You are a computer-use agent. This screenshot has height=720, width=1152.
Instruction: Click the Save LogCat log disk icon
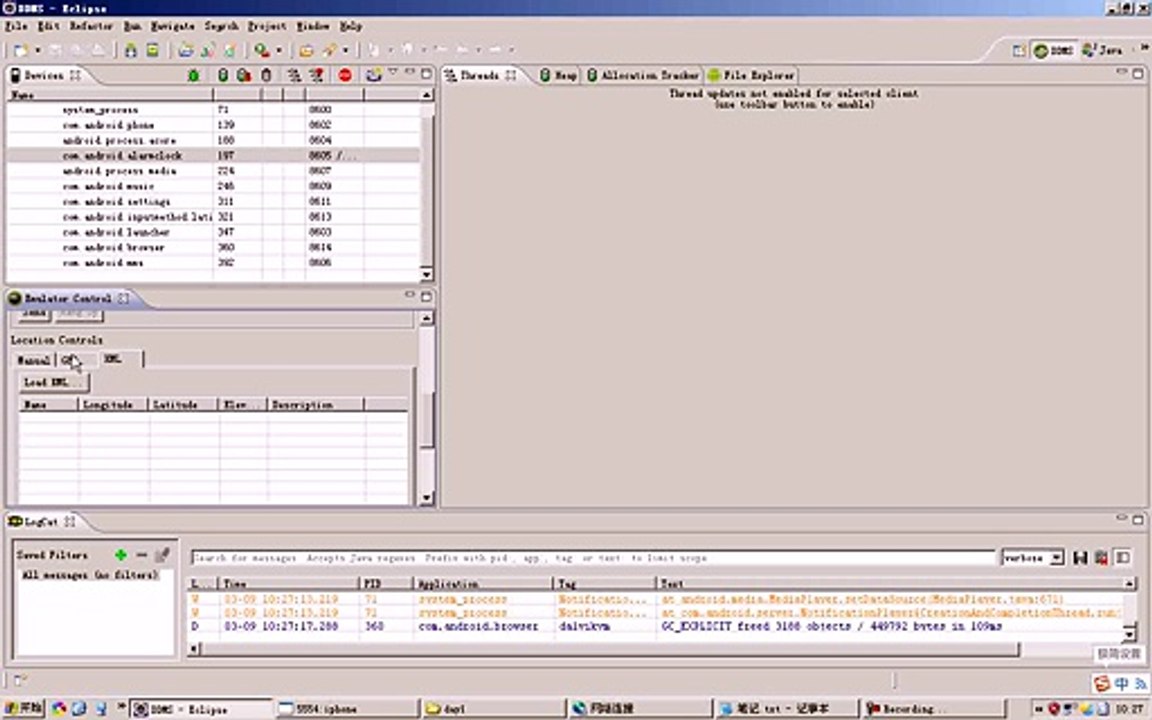click(1080, 558)
